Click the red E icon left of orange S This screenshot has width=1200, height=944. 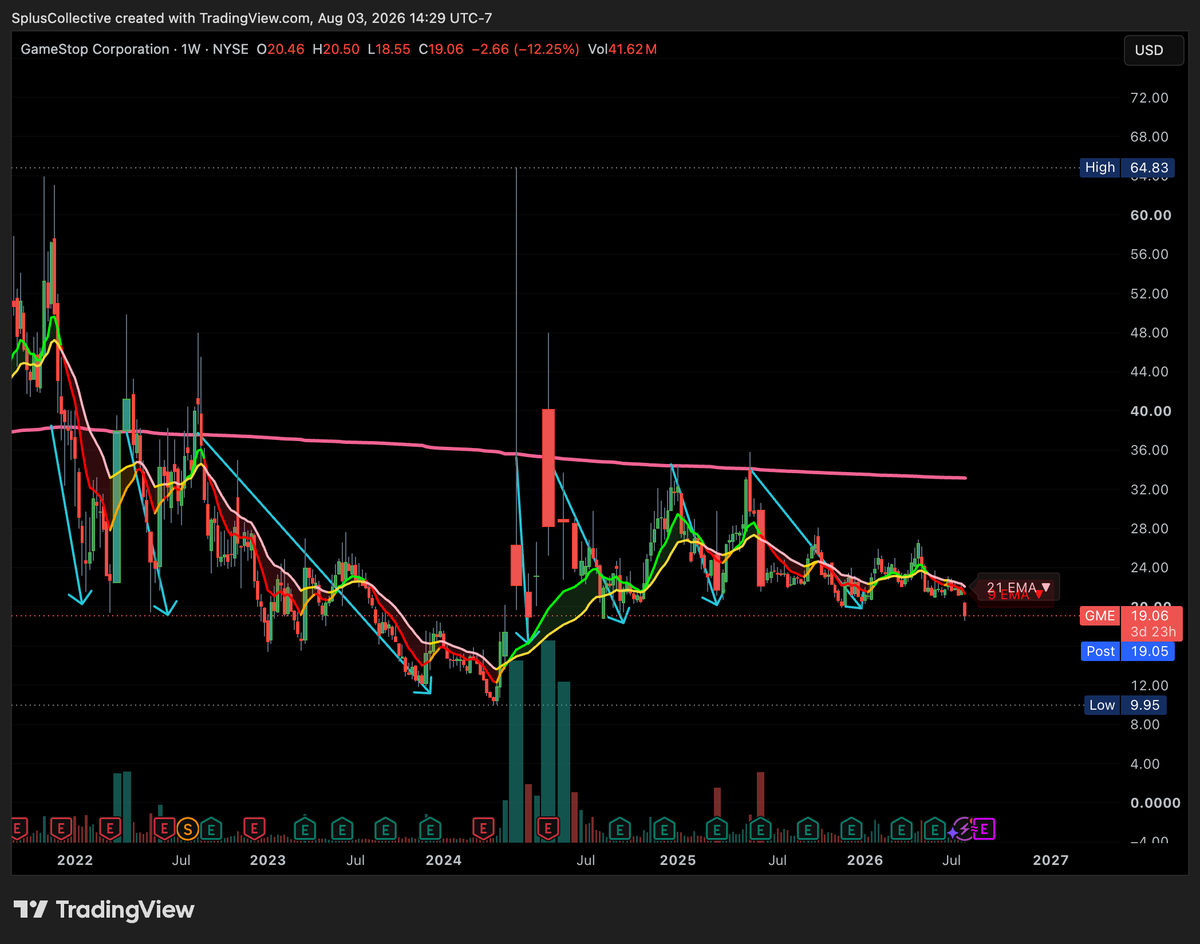point(163,828)
